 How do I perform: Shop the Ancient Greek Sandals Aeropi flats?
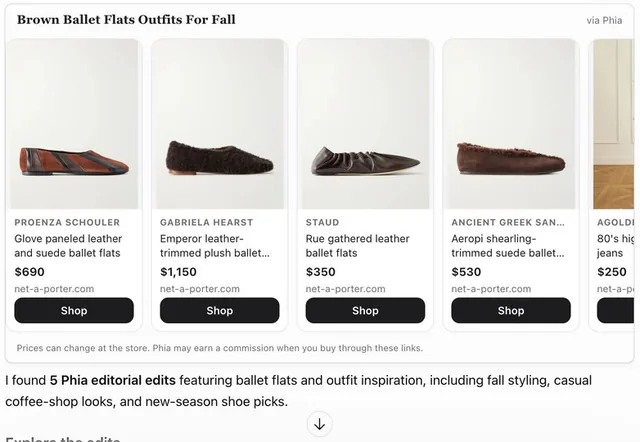pyautogui.click(x=511, y=311)
